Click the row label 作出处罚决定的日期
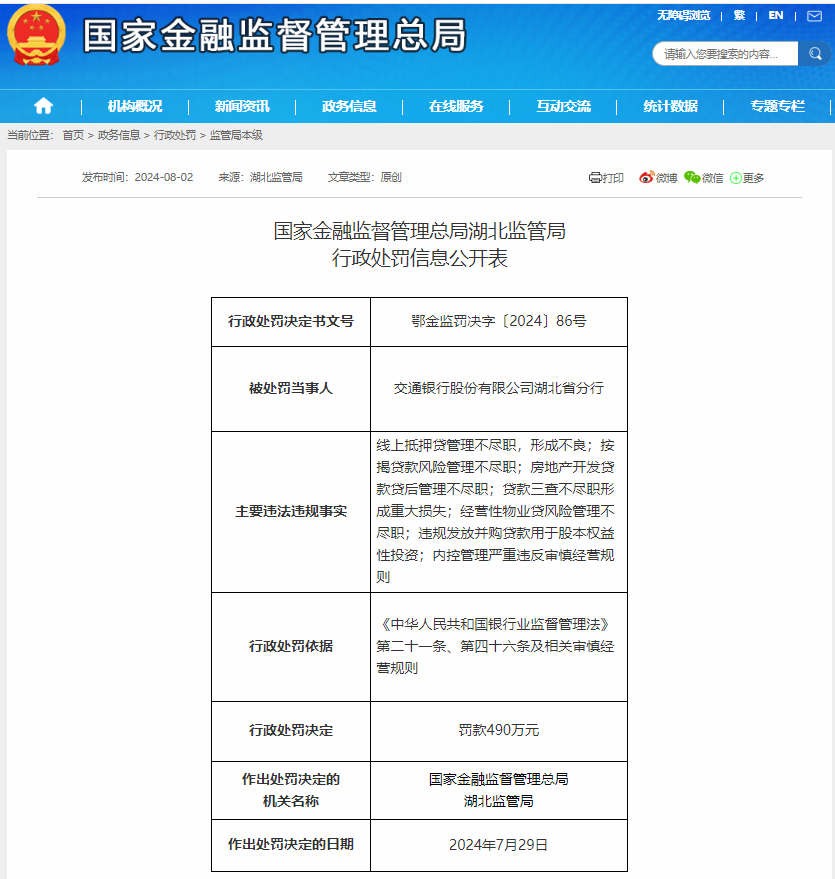This screenshot has height=879, width=835. (x=291, y=844)
